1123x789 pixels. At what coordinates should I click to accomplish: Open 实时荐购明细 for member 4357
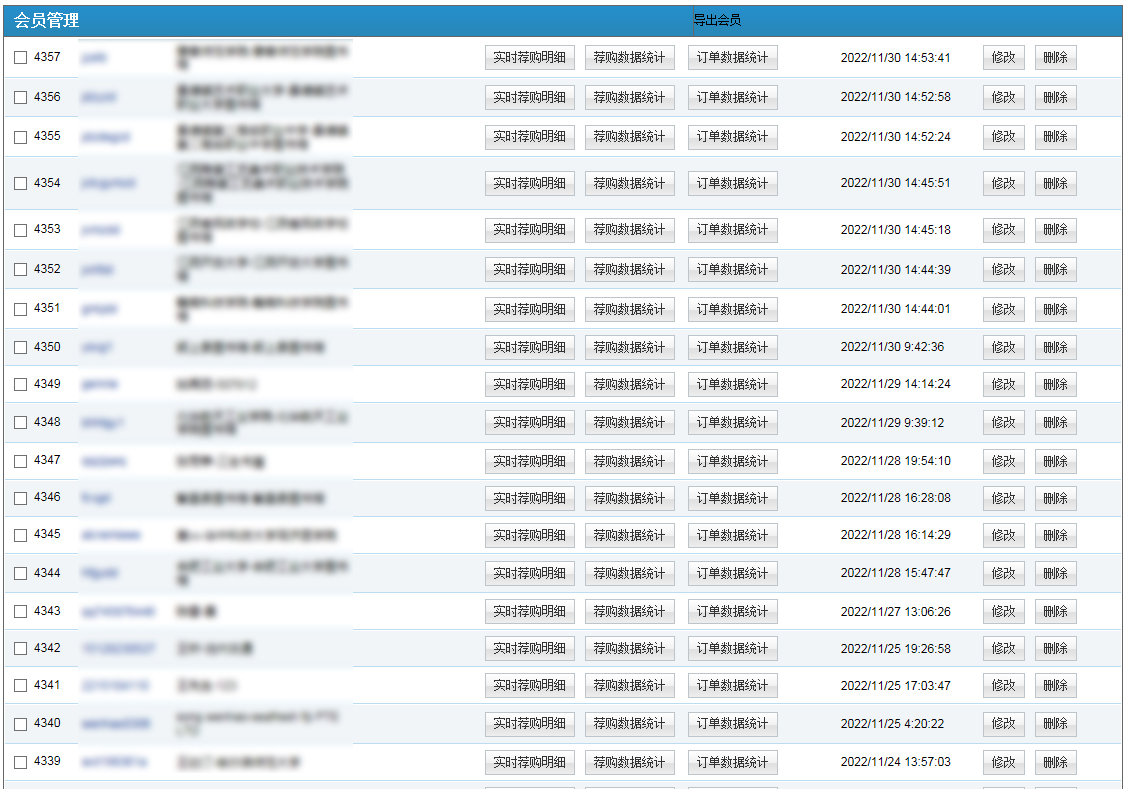pos(529,58)
